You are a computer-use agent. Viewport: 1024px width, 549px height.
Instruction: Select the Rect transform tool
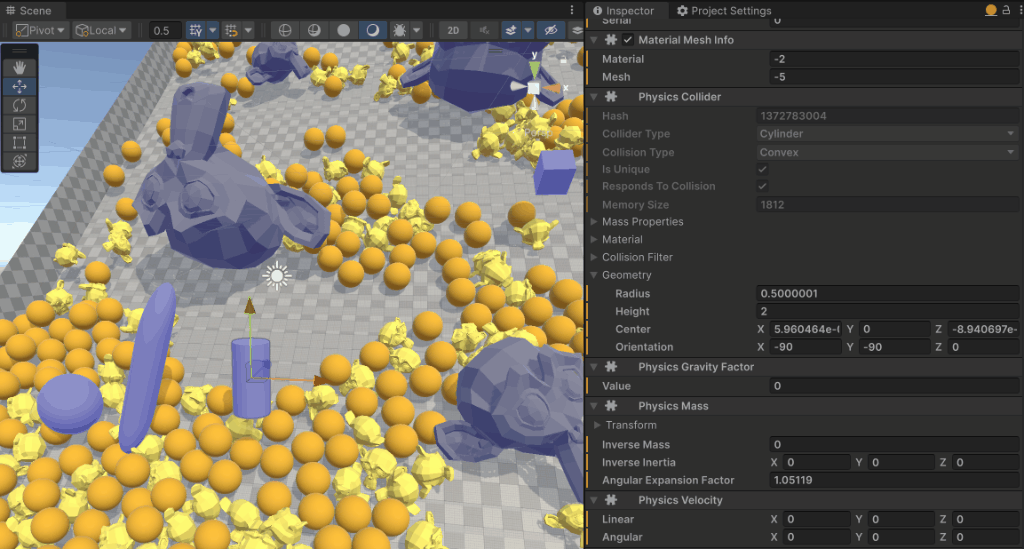pyautogui.click(x=20, y=143)
